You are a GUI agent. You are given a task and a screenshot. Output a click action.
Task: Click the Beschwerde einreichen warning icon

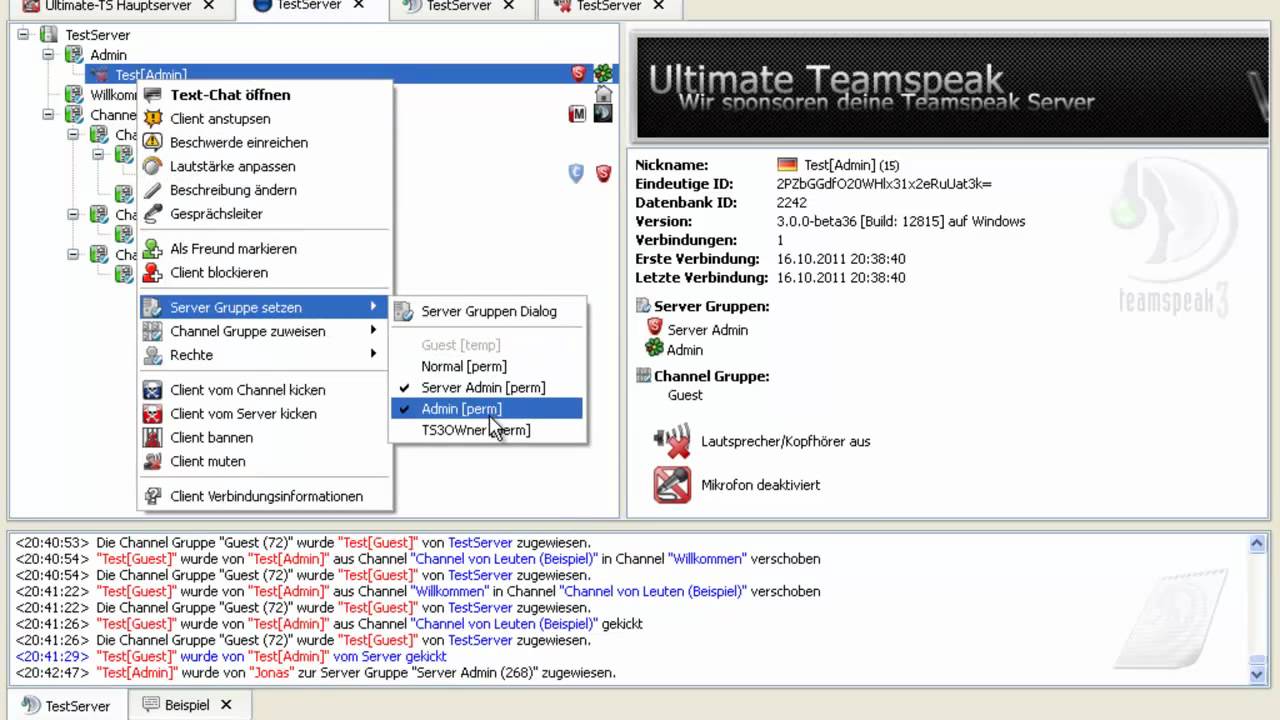tap(153, 143)
